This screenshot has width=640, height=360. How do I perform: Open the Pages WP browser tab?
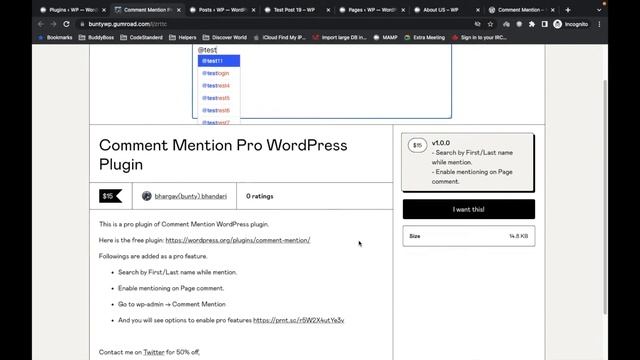click(371, 10)
